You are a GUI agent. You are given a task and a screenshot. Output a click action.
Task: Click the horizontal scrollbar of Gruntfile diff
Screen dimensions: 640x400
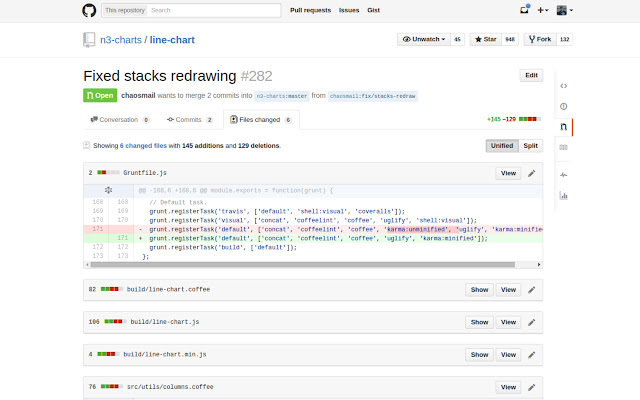(x=303, y=264)
